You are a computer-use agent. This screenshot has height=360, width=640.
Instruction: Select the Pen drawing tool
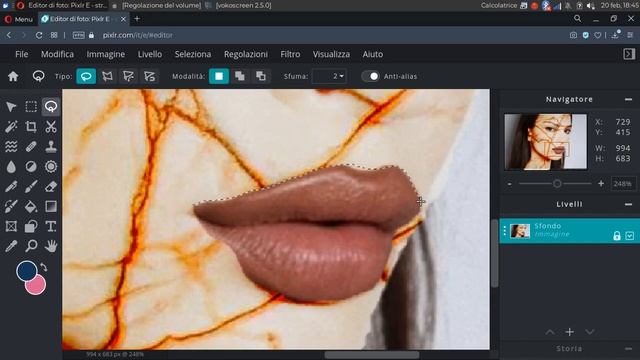pyautogui.click(x=11, y=187)
